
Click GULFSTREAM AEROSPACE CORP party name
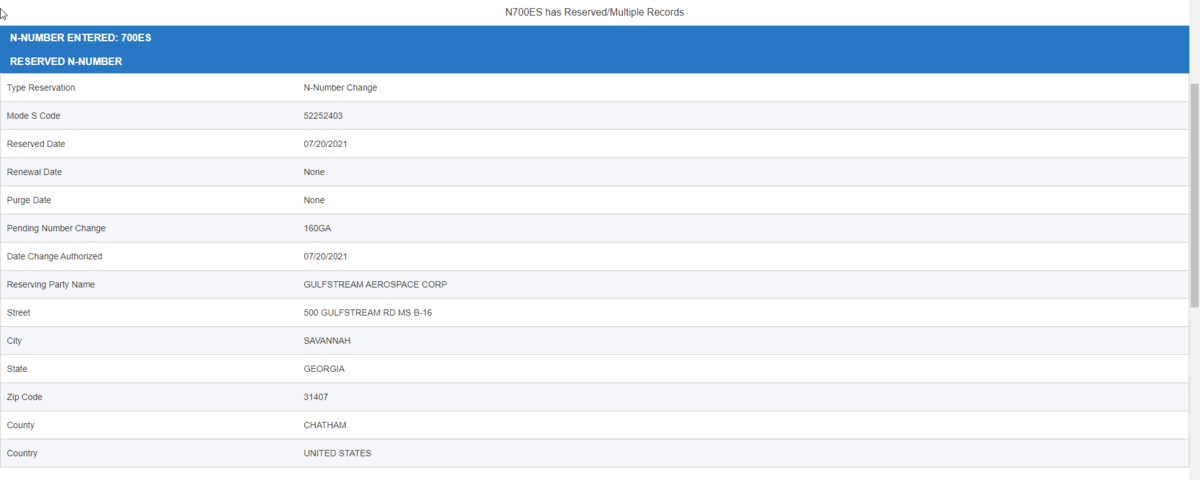[x=375, y=285]
